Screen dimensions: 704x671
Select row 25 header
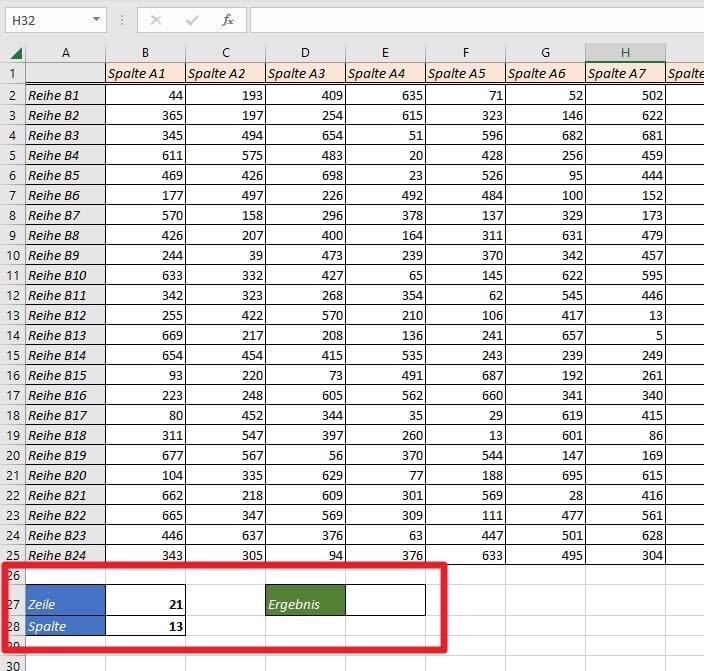[x=13, y=556]
